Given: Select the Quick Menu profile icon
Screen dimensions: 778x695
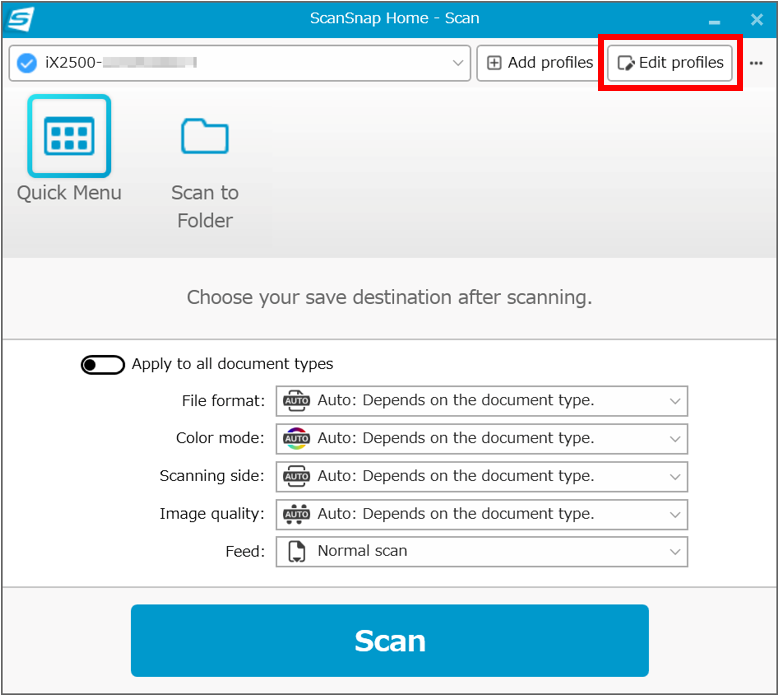Looking at the screenshot, I should 69,136.
